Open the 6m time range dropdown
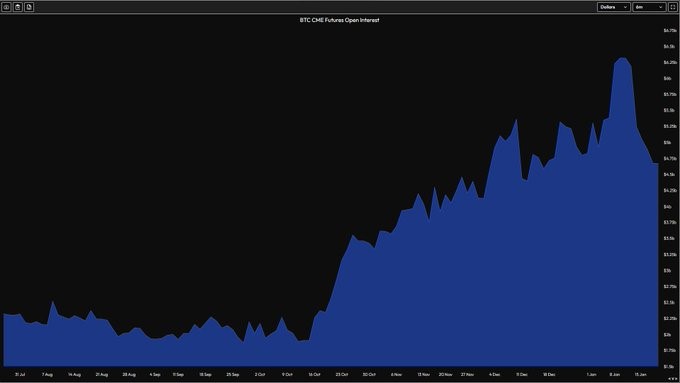The height and width of the screenshot is (383, 680). pos(649,7)
